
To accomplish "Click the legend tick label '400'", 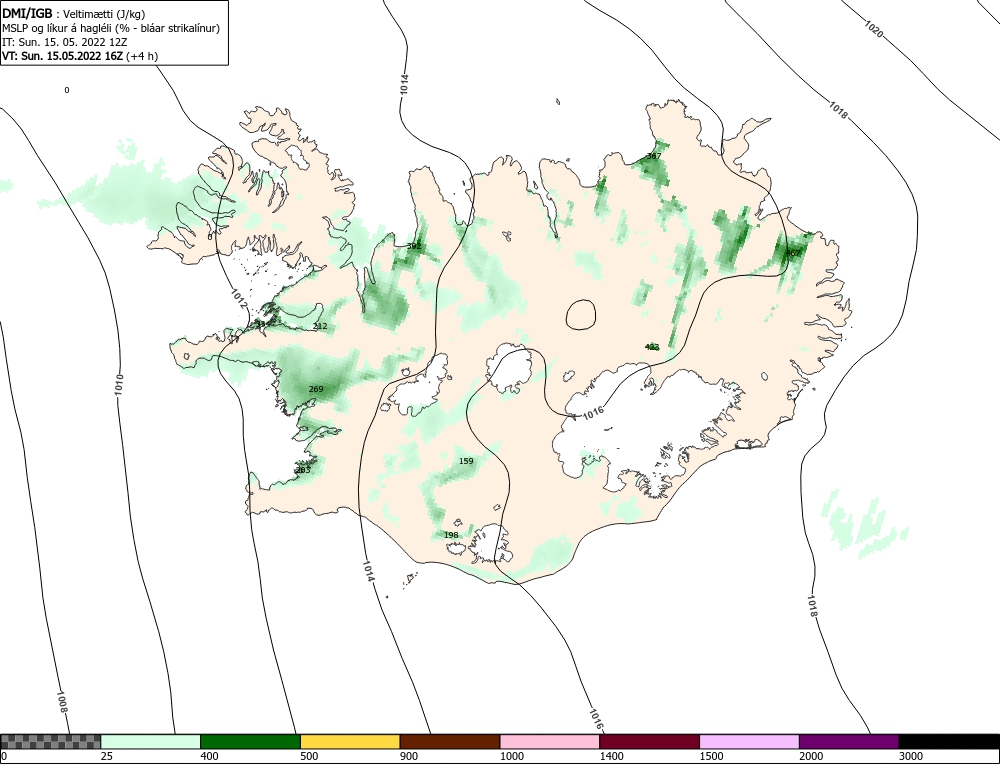I will (x=209, y=756).
